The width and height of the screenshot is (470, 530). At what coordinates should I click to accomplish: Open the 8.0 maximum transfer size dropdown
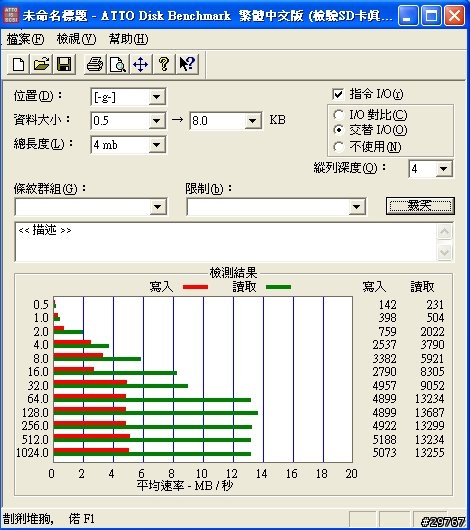[x=252, y=120]
